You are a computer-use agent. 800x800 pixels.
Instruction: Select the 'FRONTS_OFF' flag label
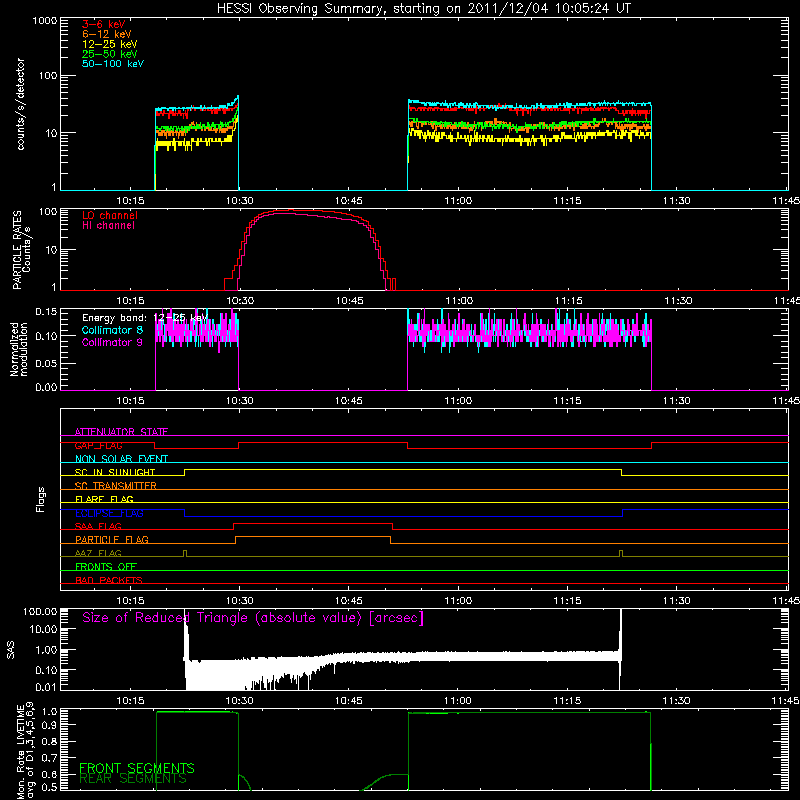(106, 566)
